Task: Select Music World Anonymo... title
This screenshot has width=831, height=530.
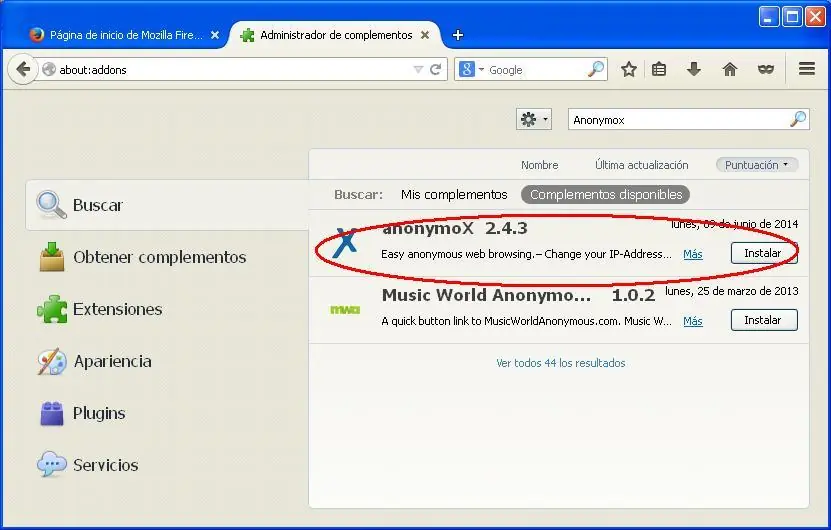Action: click(x=486, y=295)
